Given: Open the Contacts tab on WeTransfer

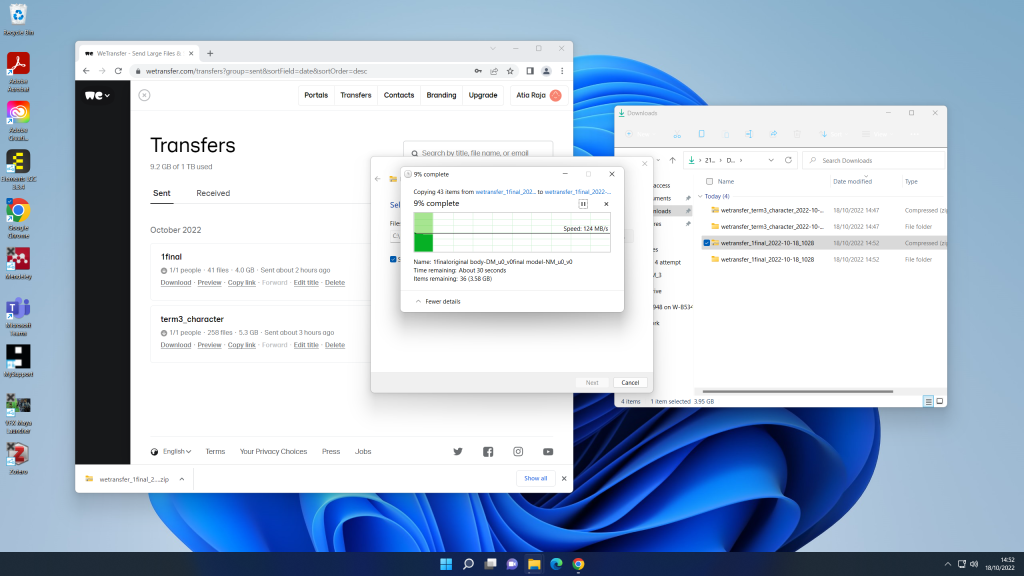Looking at the screenshot, I should point(399,95).
